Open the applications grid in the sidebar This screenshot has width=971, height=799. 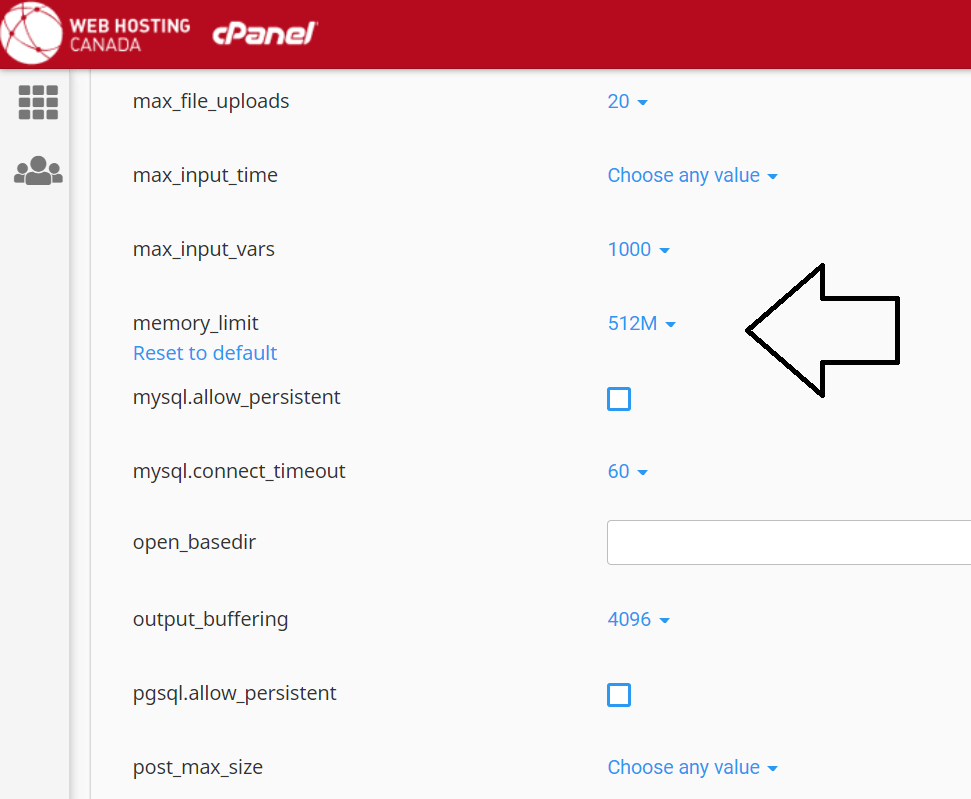37,102
